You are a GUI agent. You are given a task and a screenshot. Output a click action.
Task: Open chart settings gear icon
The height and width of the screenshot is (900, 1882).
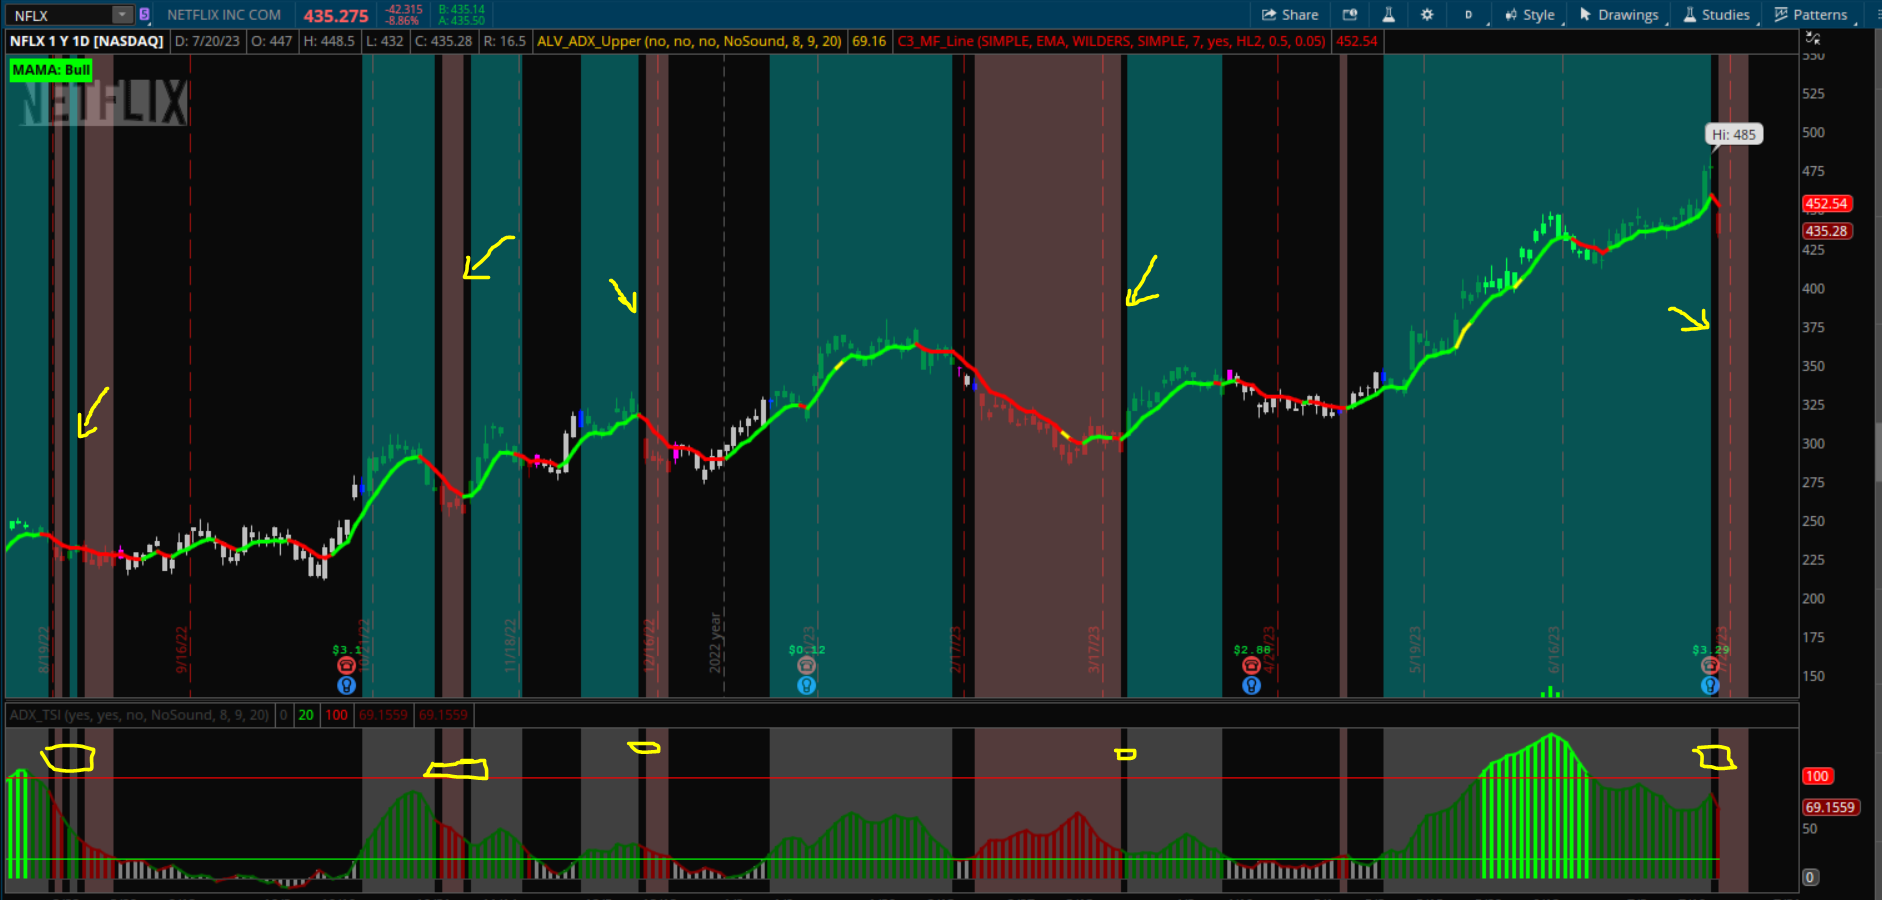1427,15
